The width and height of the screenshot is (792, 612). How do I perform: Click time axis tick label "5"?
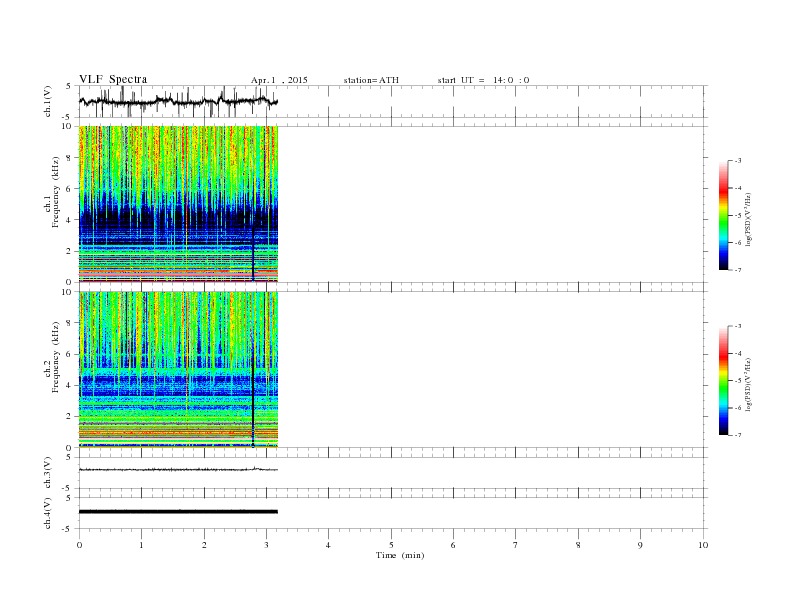tap(391, 545)
